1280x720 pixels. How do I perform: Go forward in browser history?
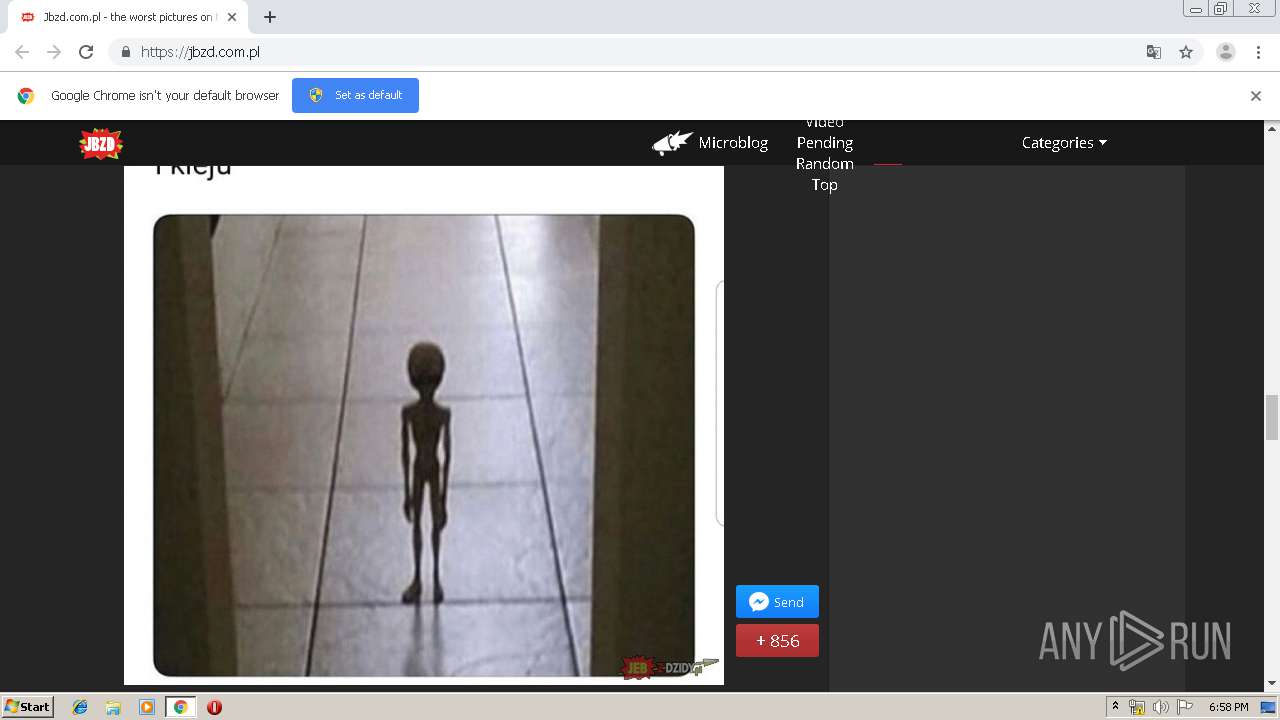[54, 52]
